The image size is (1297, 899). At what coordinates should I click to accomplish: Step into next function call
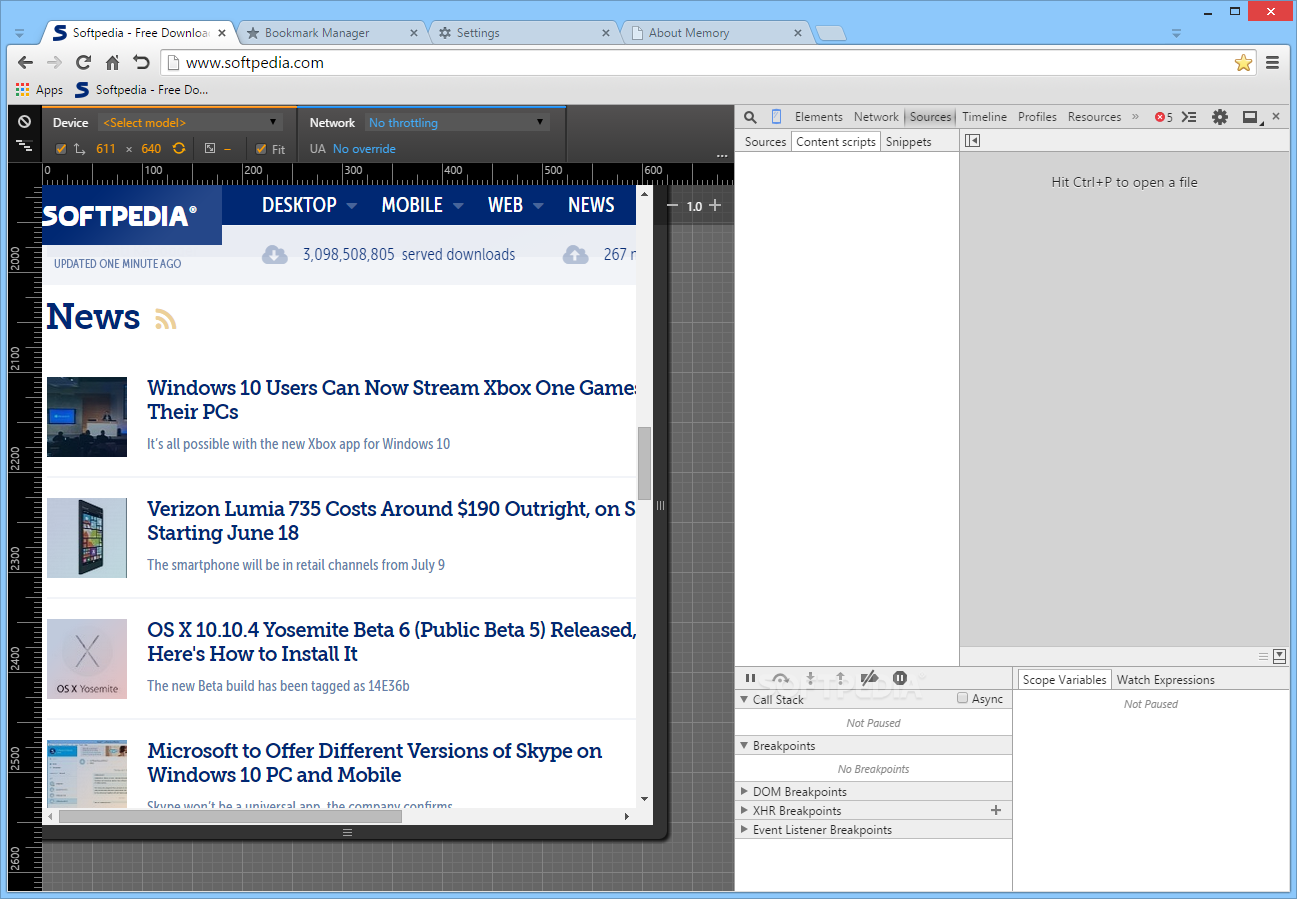pyautogui.click(x=811, y=678)
